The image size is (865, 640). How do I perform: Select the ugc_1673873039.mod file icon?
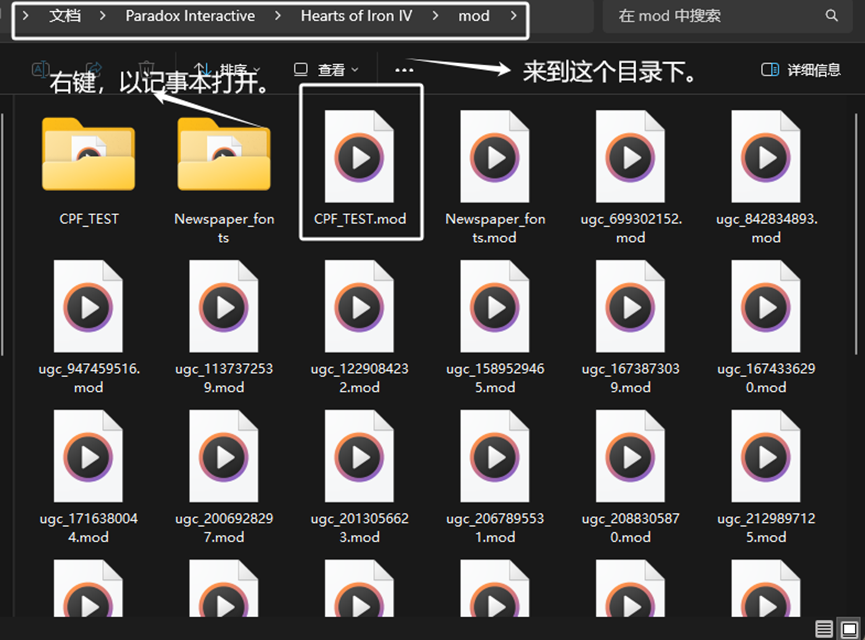[630, 306]
